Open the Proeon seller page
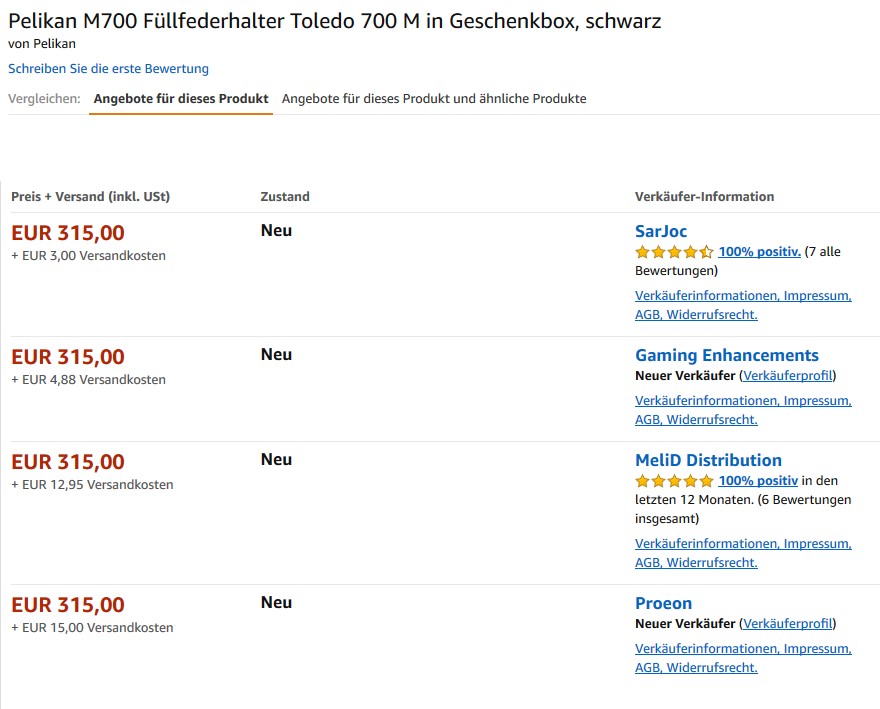Viewport: 880px width, 709px height. [663, 603]
